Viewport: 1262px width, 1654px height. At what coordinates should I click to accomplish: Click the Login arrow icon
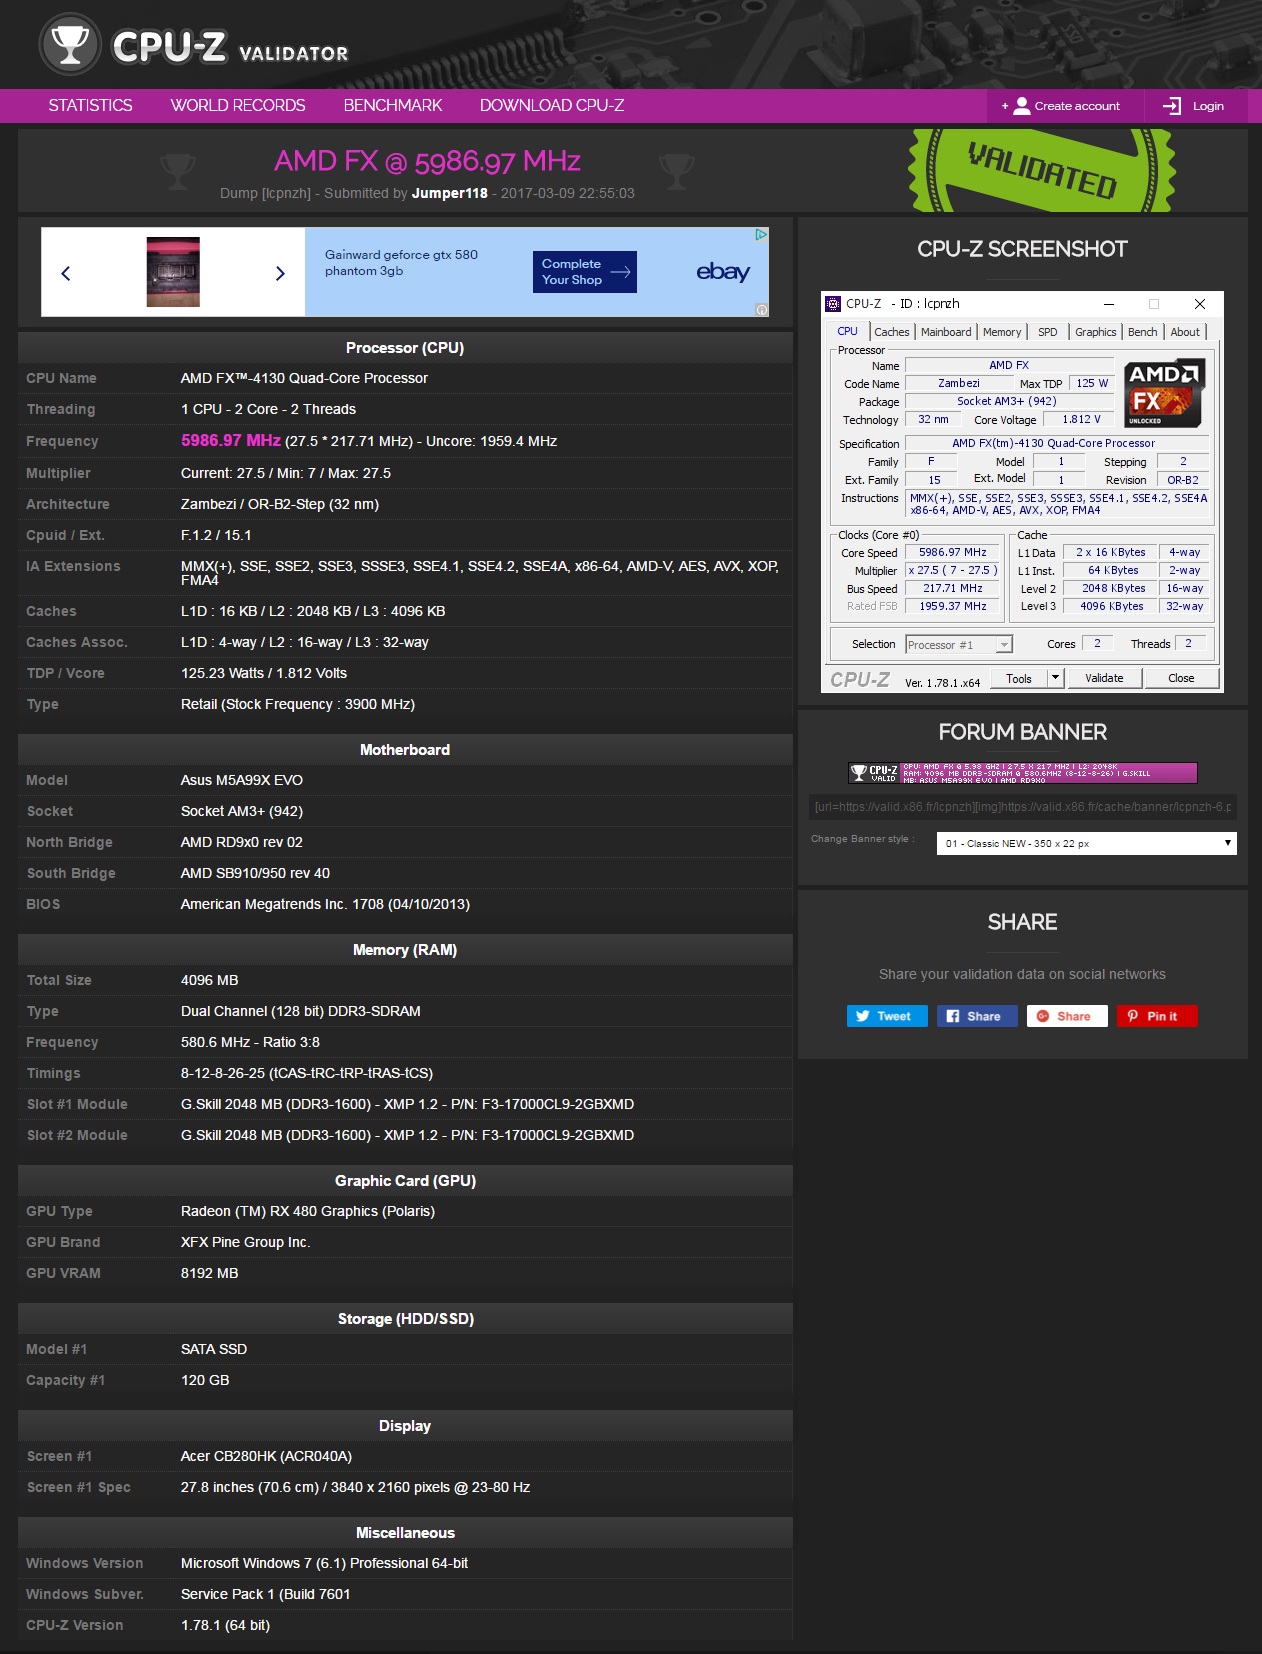coord(1172,106)
